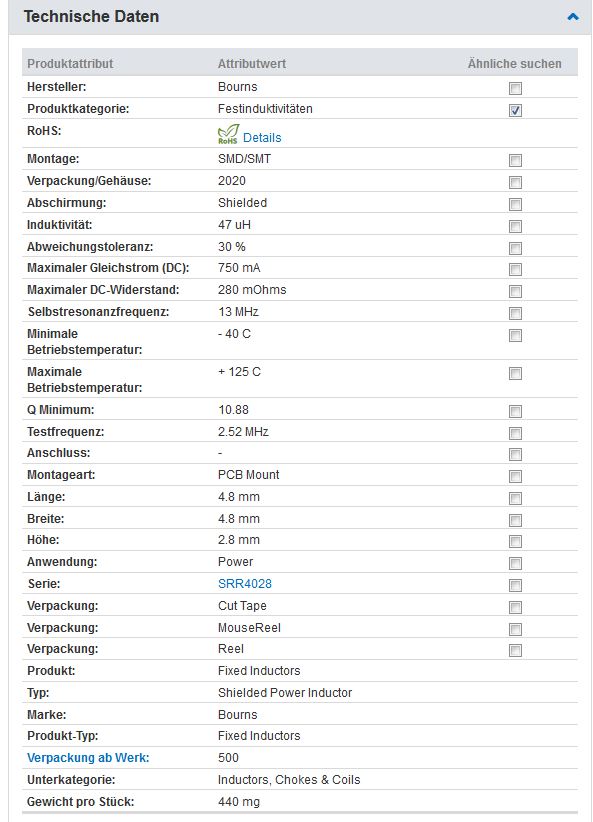Click the Verpackung ab Werk link
This screenshot has width=593, height=822.
pos(88,758)
